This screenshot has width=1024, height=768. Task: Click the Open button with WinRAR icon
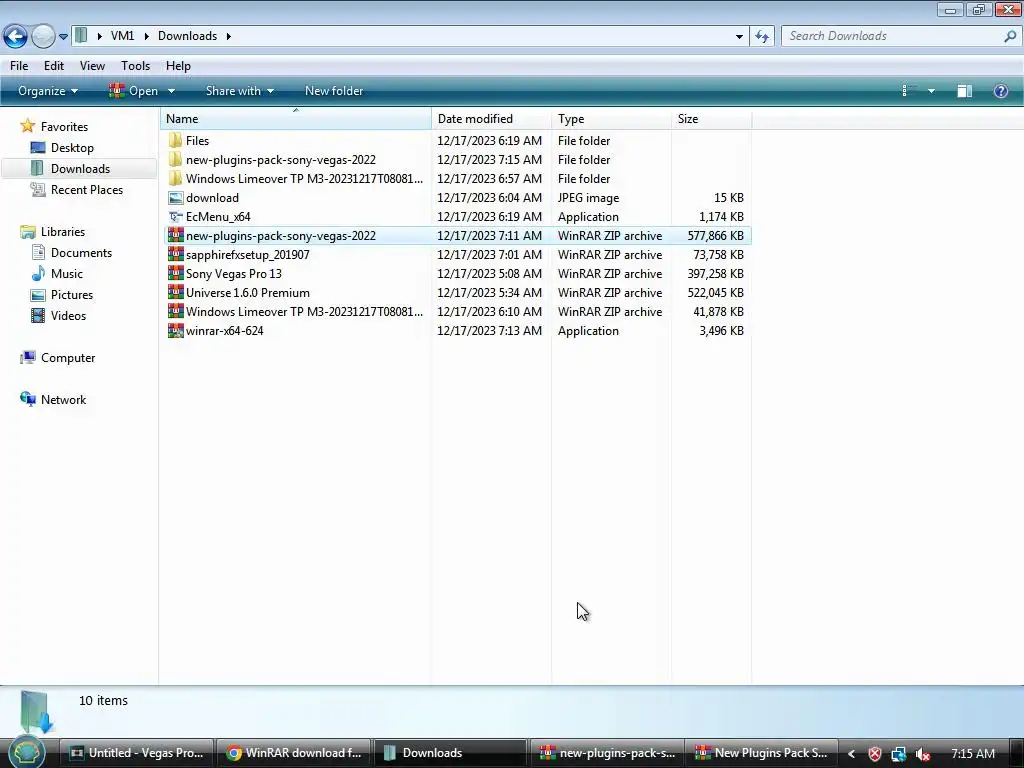tap(134, 91)
